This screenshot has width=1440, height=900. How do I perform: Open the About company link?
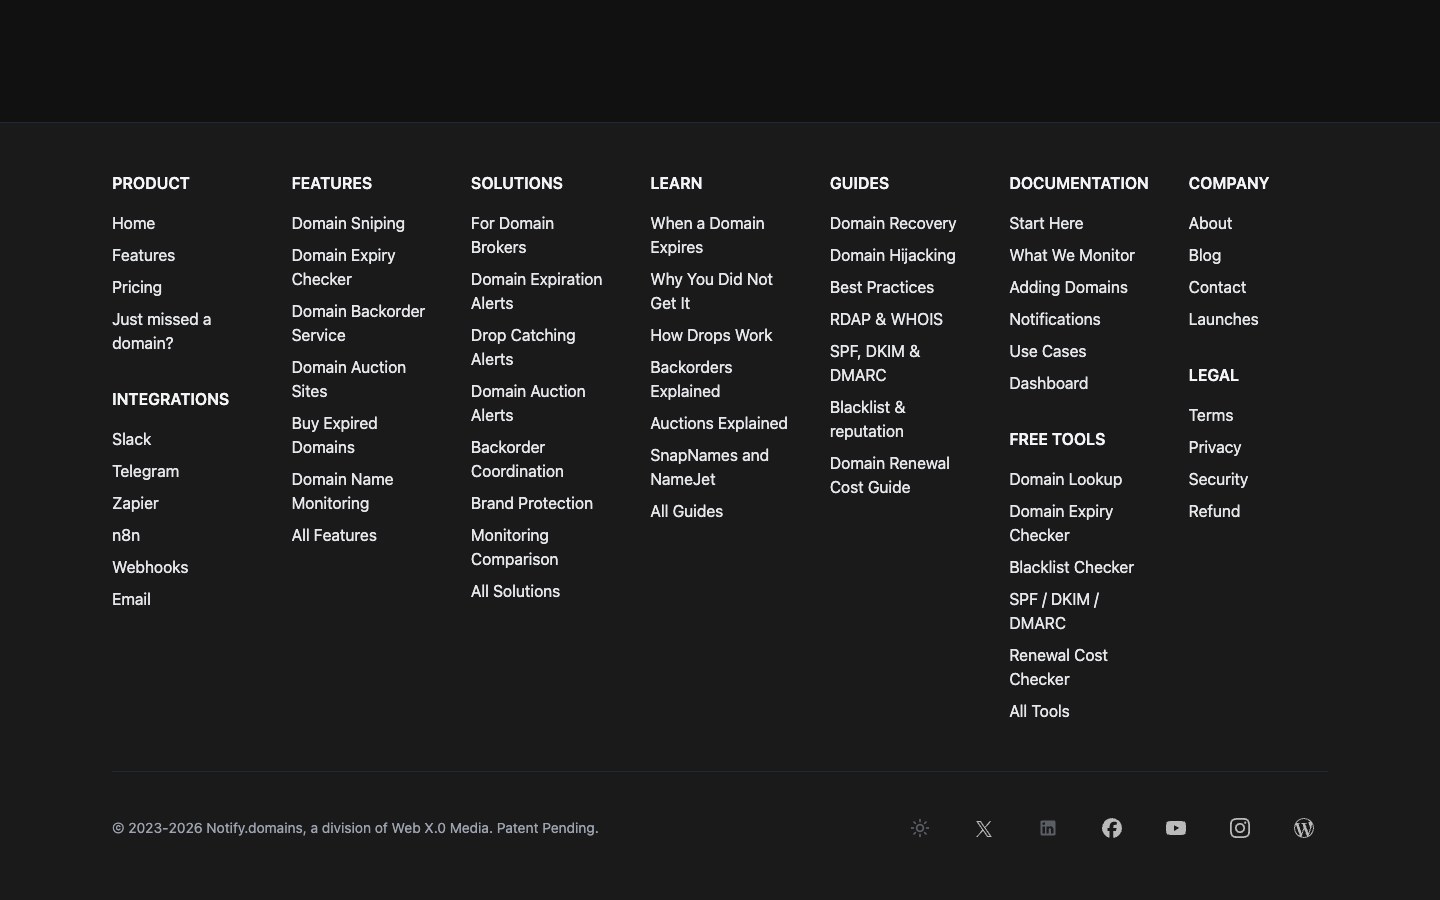[x=1210, y=223]
